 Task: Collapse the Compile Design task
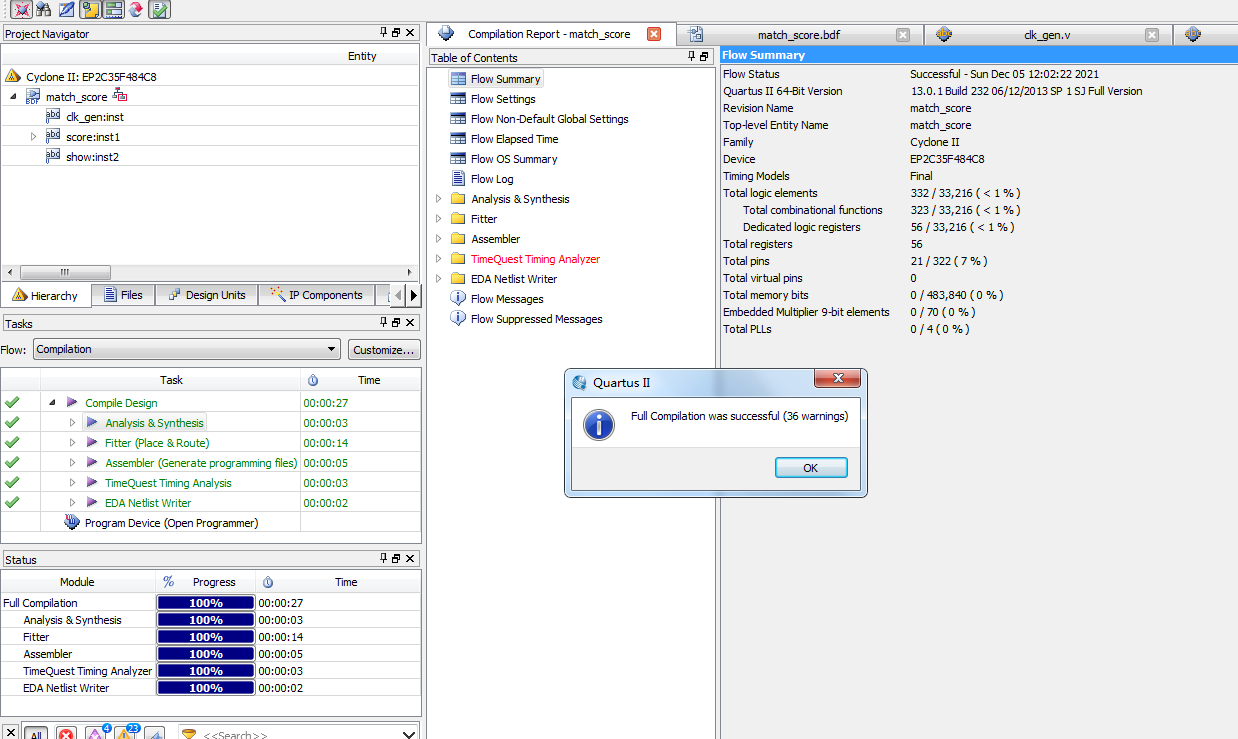52,403
